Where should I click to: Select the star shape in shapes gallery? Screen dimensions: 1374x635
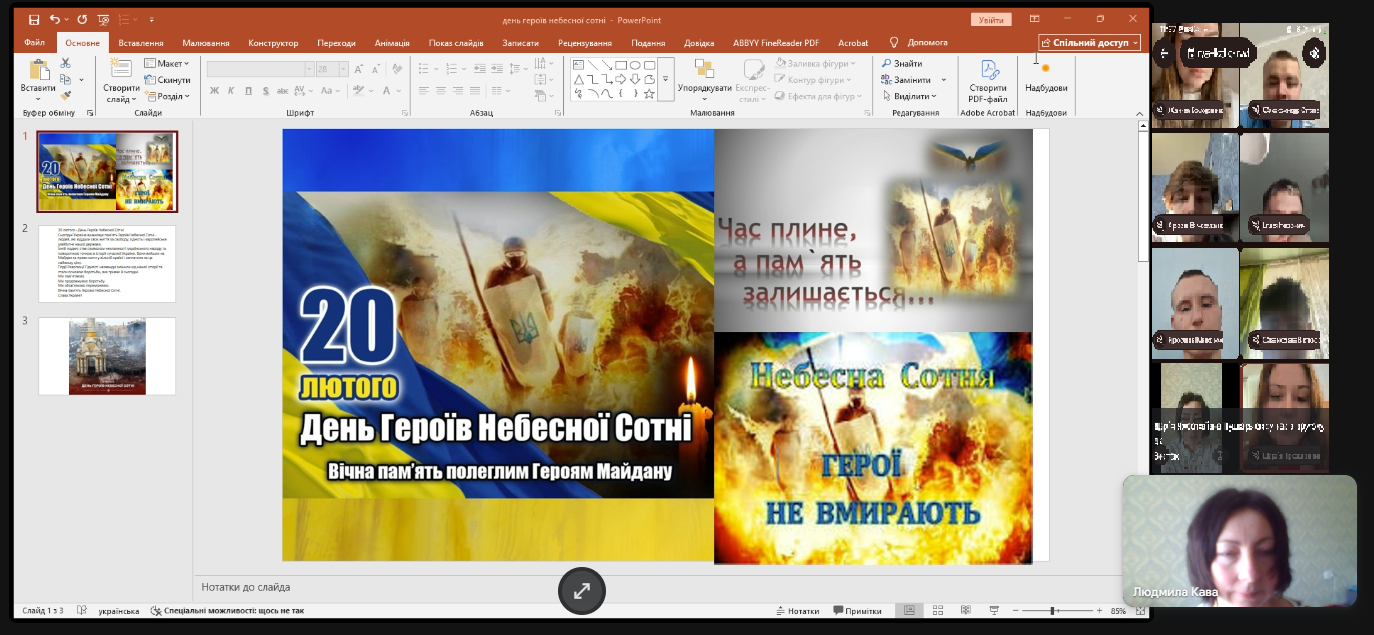(x=649, y=94)
